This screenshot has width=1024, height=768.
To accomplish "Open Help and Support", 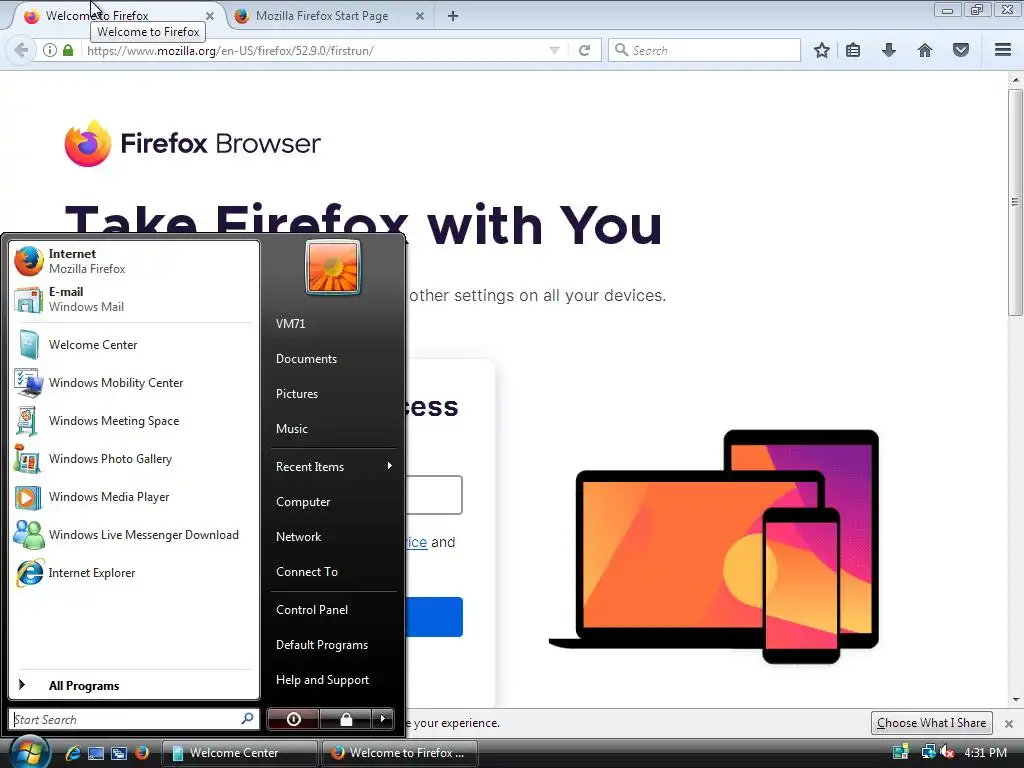I will pyautogui.click(x=322, y=680).
